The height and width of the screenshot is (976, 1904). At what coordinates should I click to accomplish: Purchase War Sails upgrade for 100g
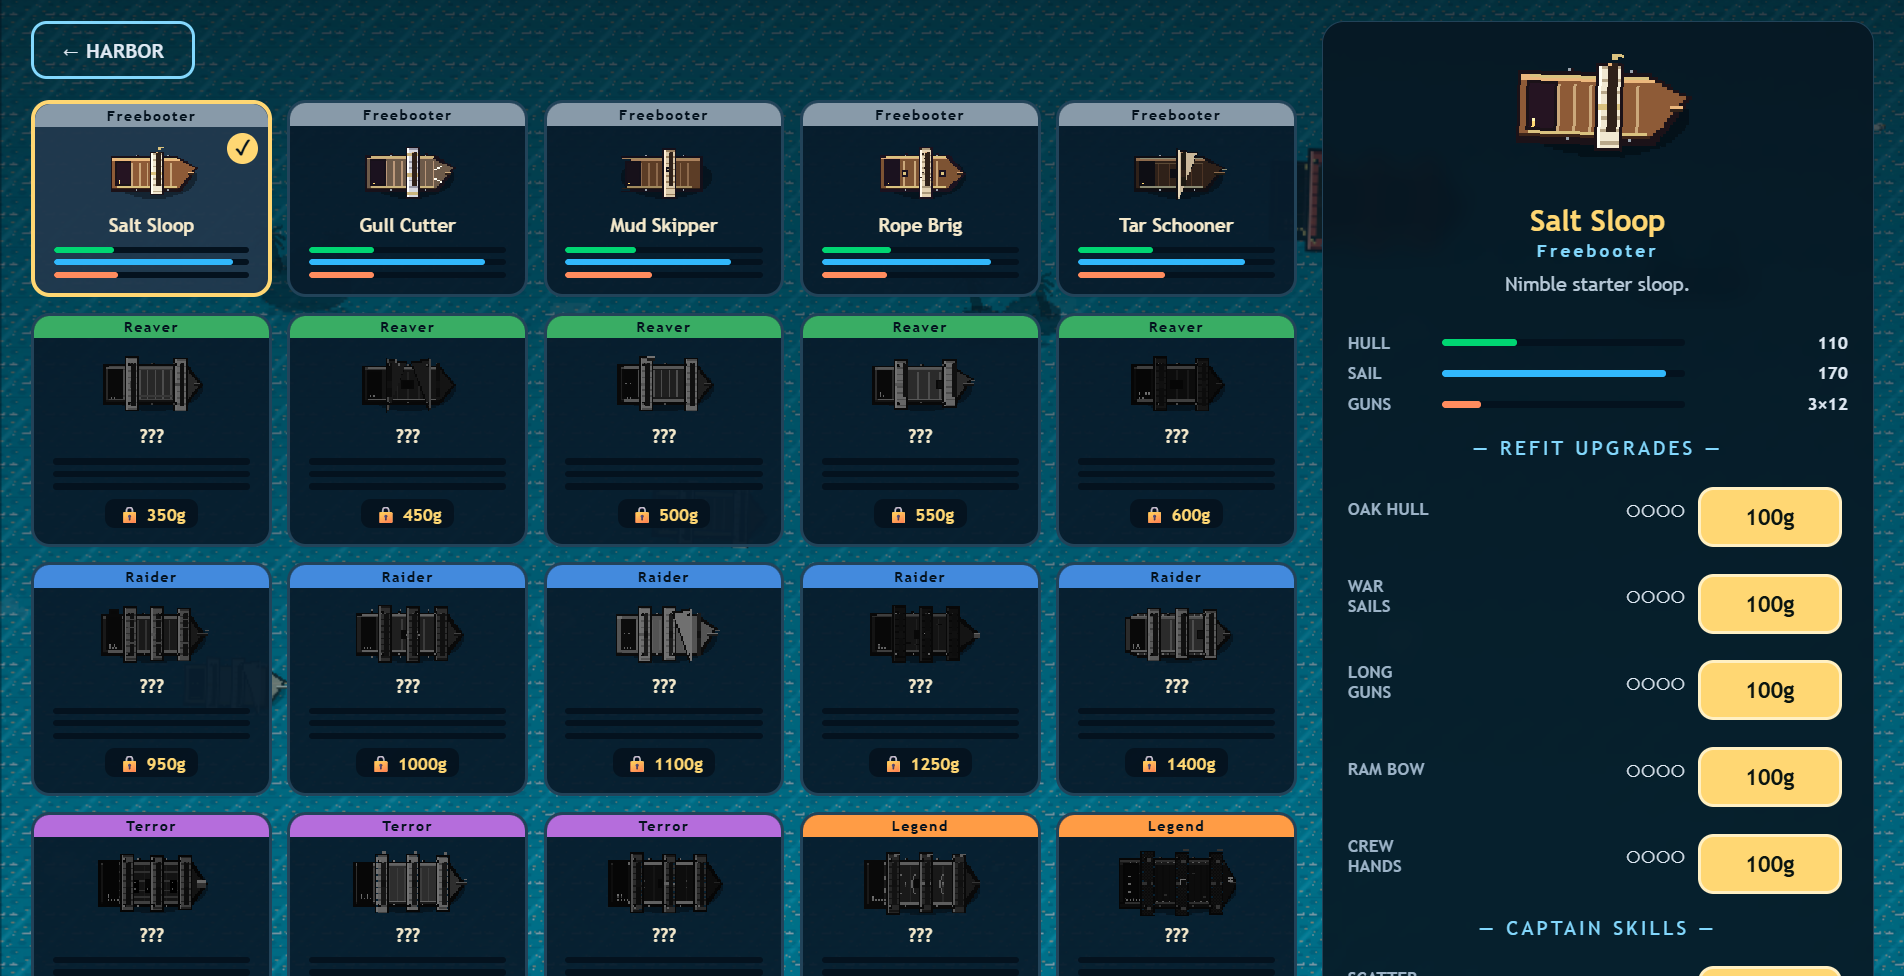point(1770,604)
